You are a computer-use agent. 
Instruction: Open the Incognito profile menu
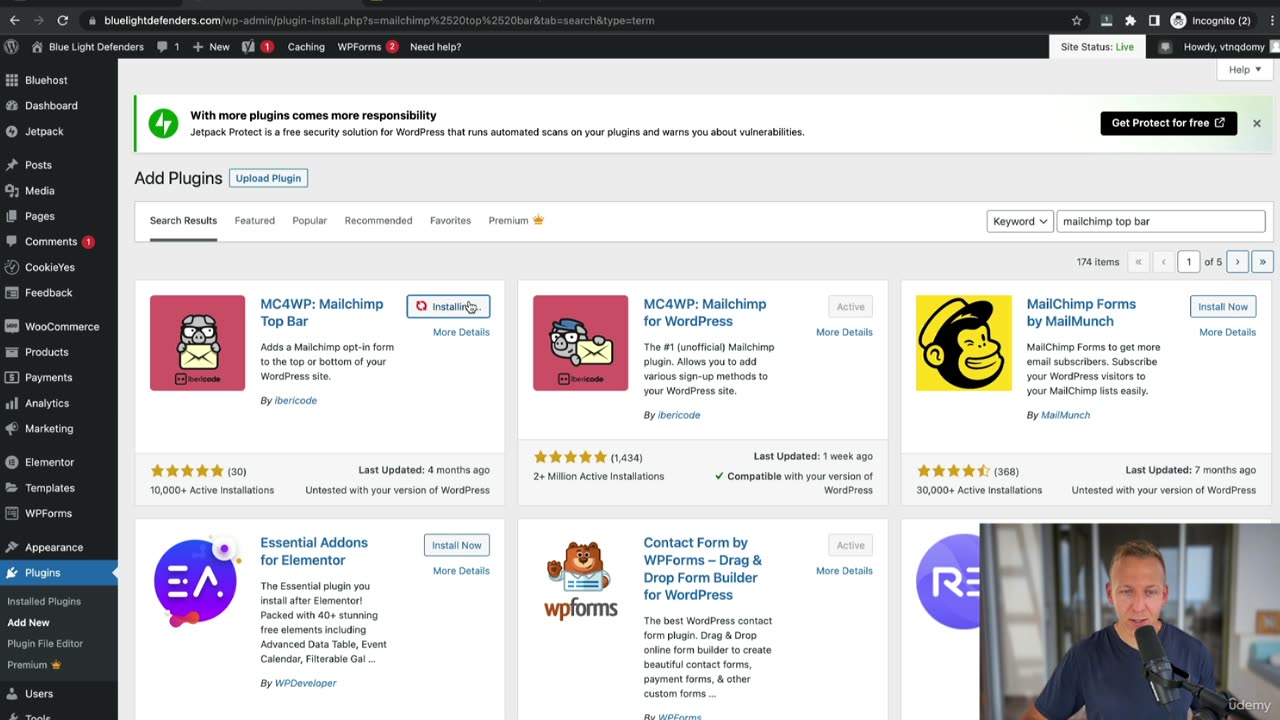(1211, 20)
